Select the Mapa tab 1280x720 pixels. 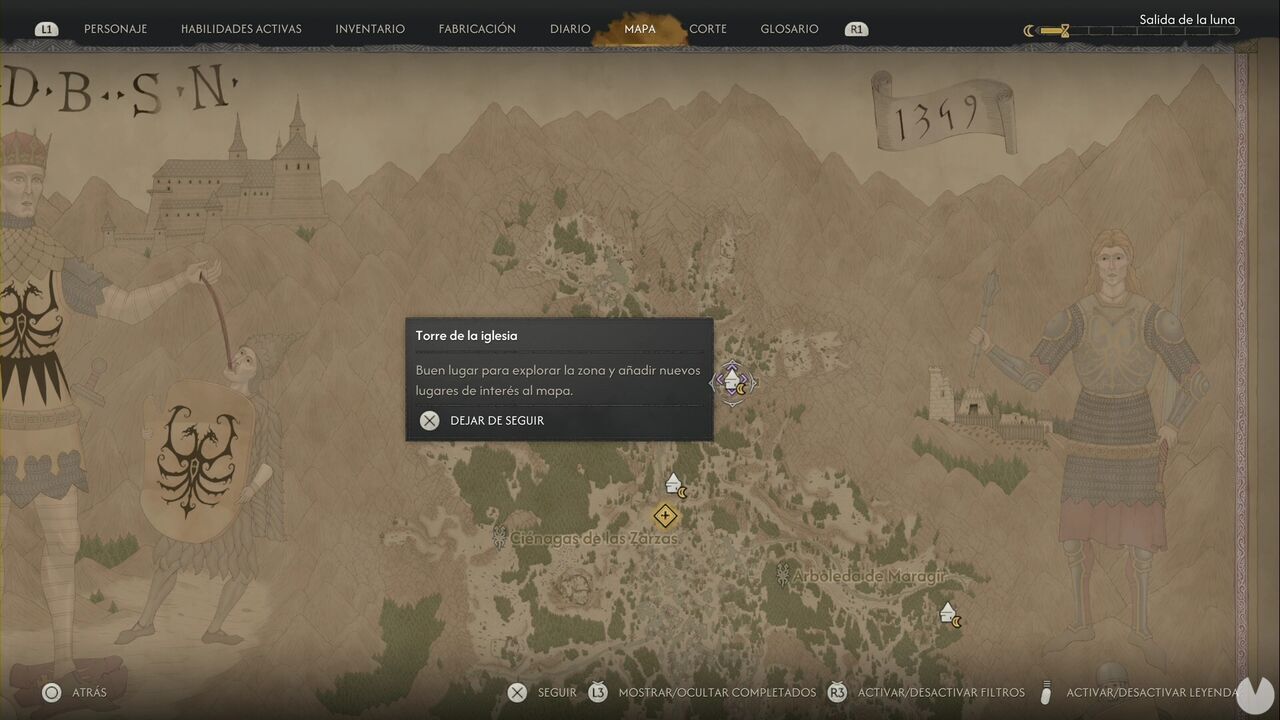(640, 29)
